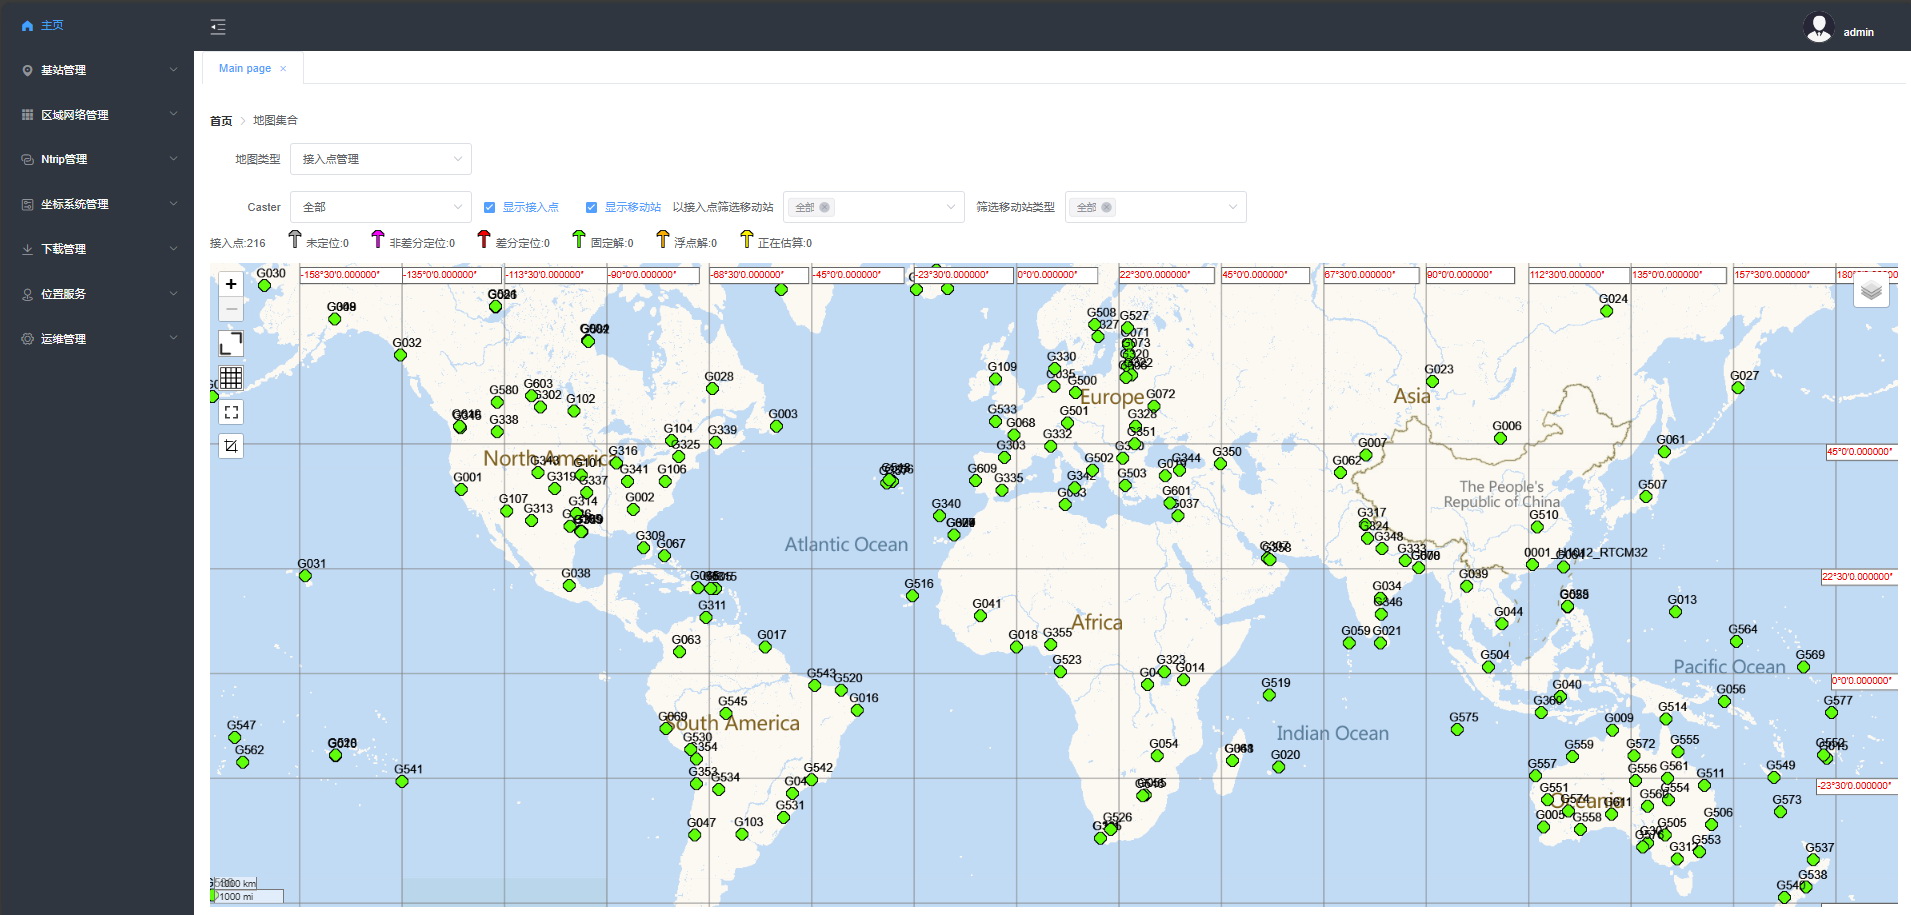Collapse the sidebar with the hamburger icon
Image resolution: width=1911 pixels, height=915 pixels.
[218, 27]
